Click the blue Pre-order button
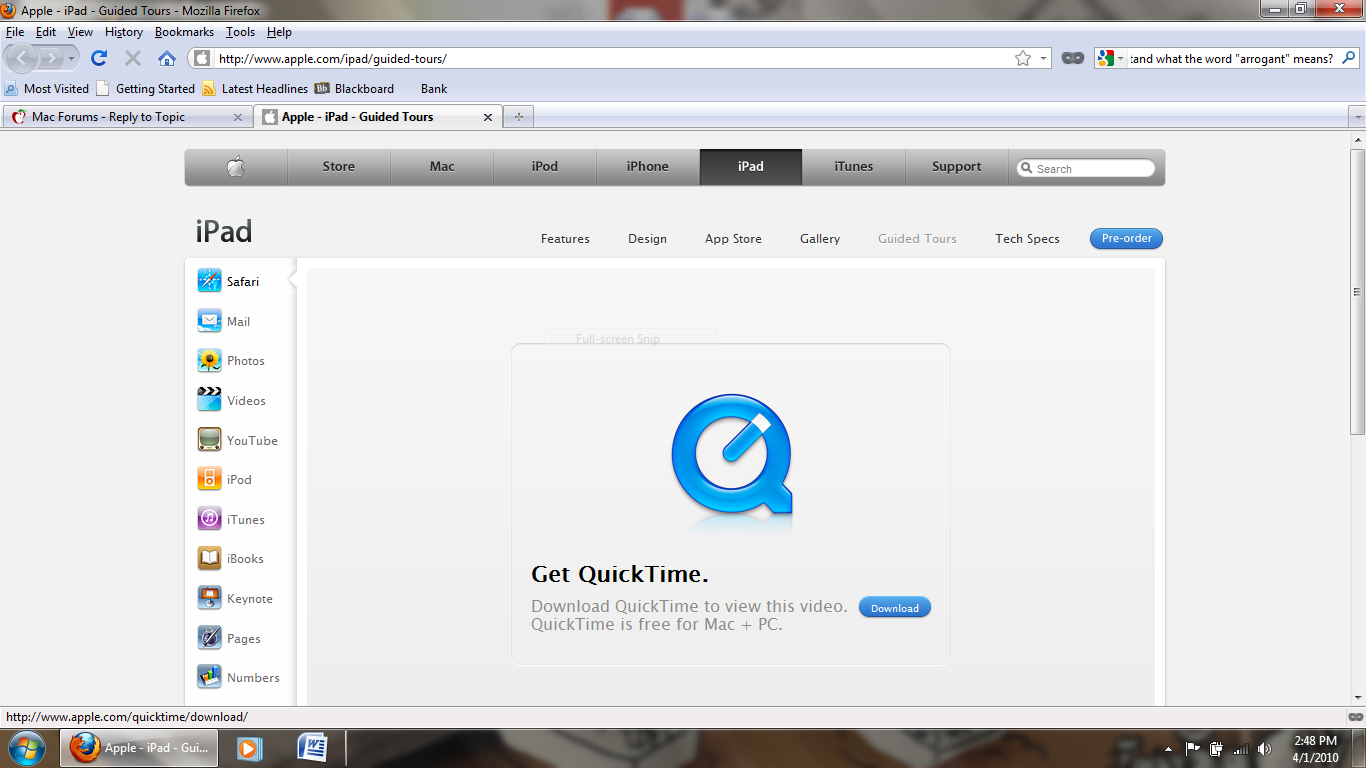 point(1126,238)
